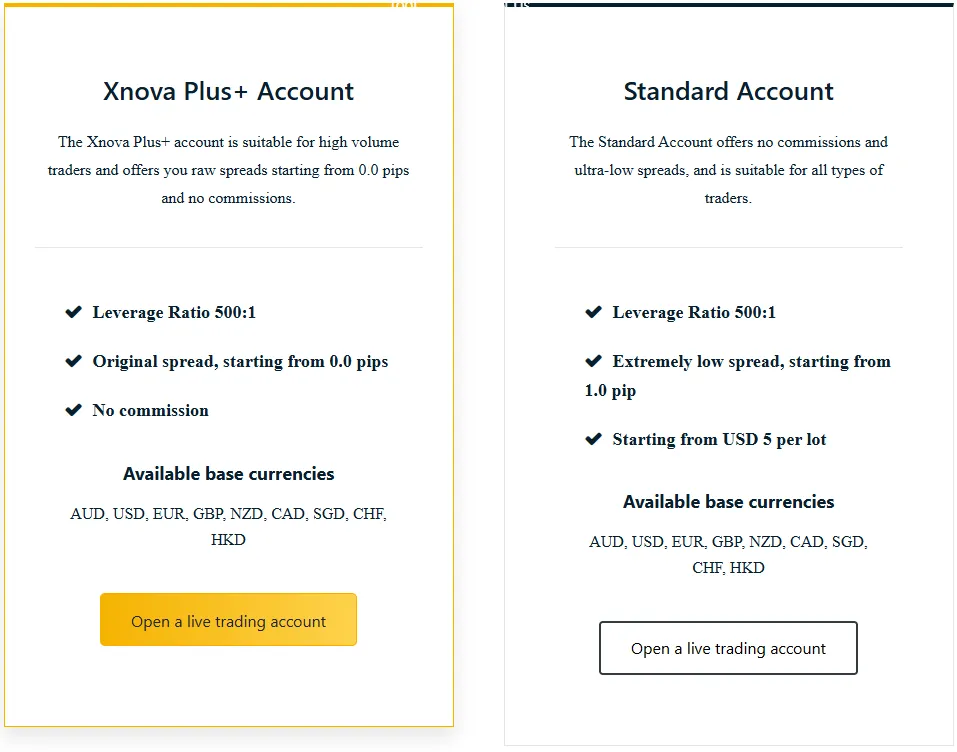Click Xnova currency list starting with AUD
957x752 pixels.
pos(228,526)
